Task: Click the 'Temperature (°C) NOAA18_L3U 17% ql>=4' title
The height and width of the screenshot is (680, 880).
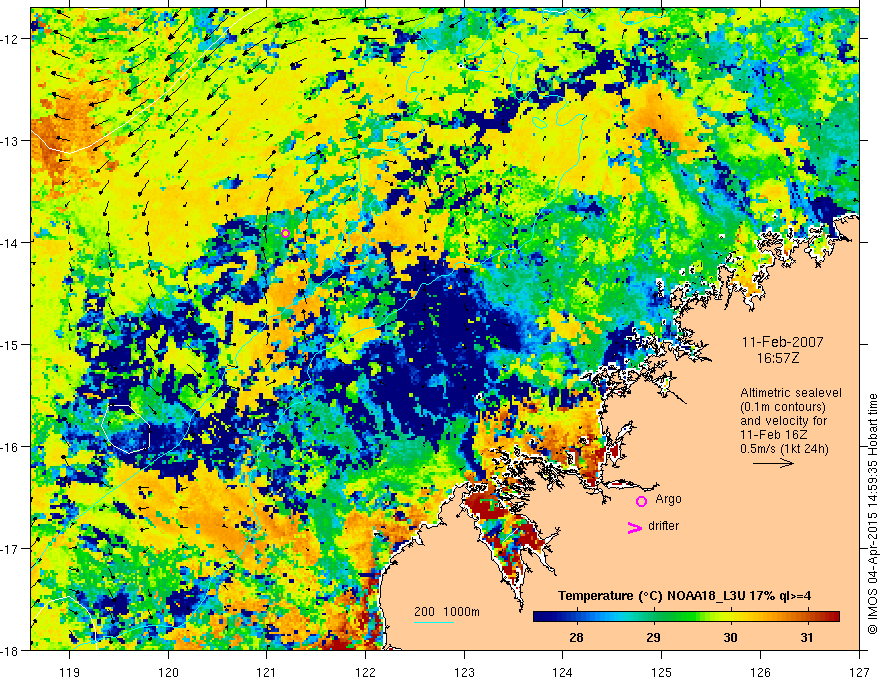Action: [x=684, y=596]
